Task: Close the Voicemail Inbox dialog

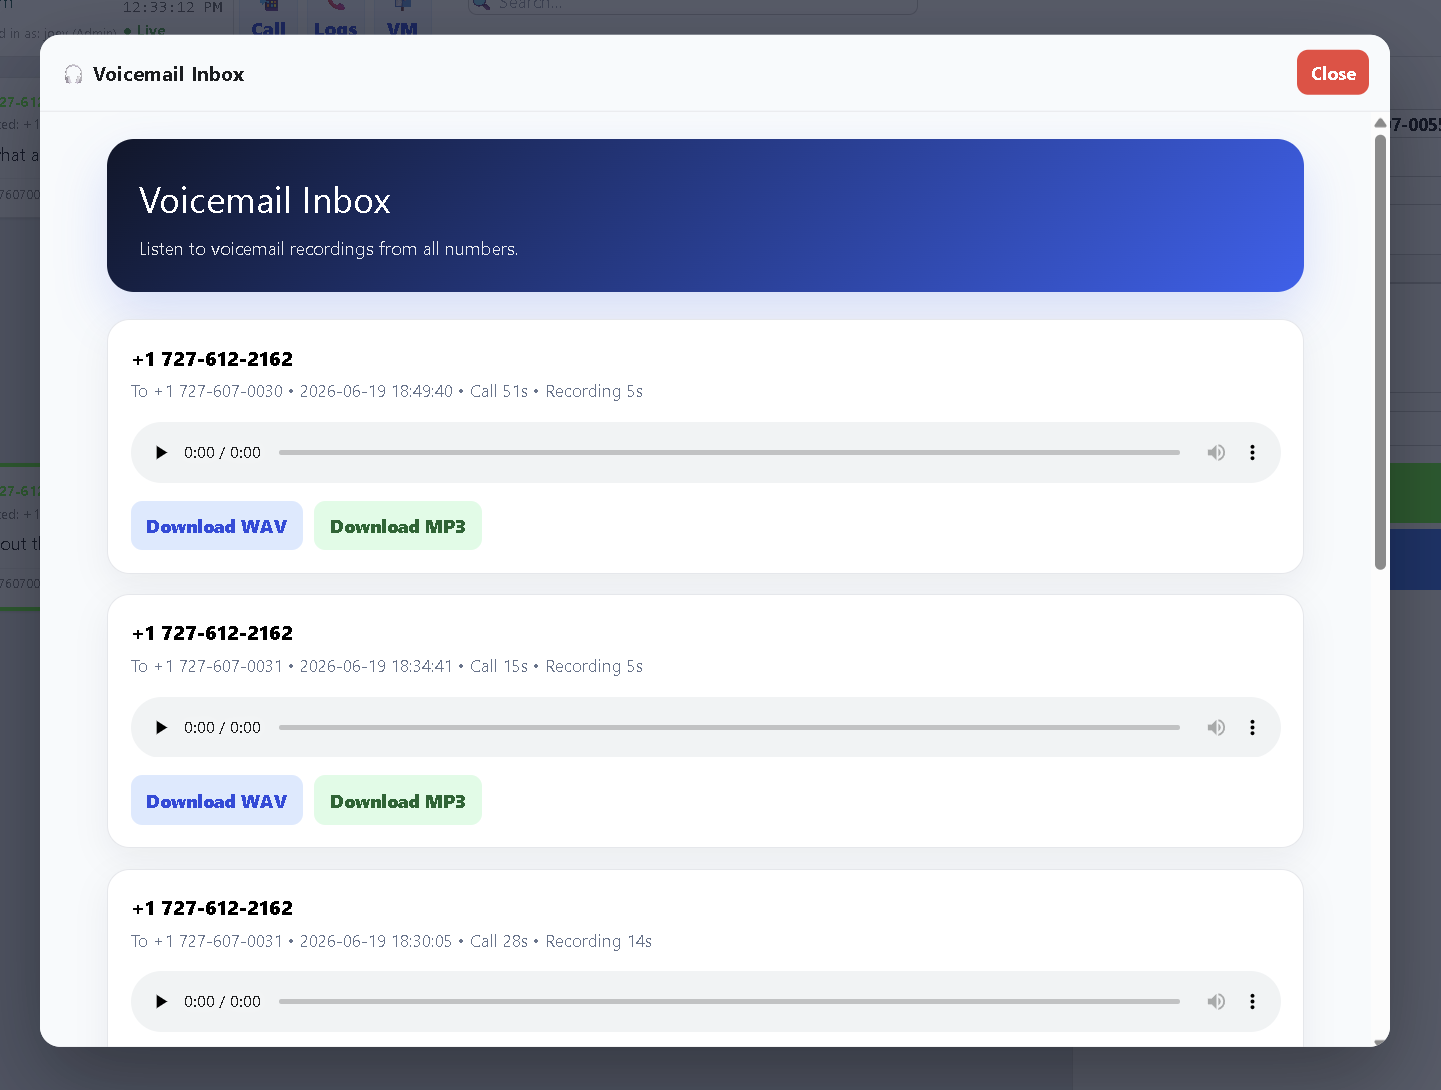Action: pyautogui.click(x=1332, y=73)
